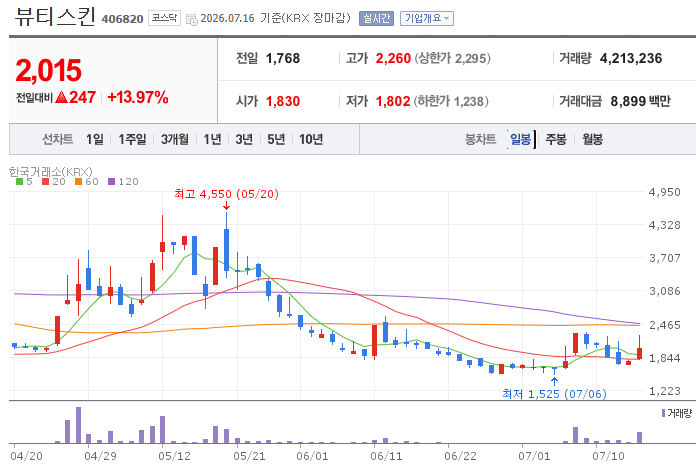Select the 1일 line chart period
Image resolution: width=696 pixels, height=473 pixels.
coord(95,139)
